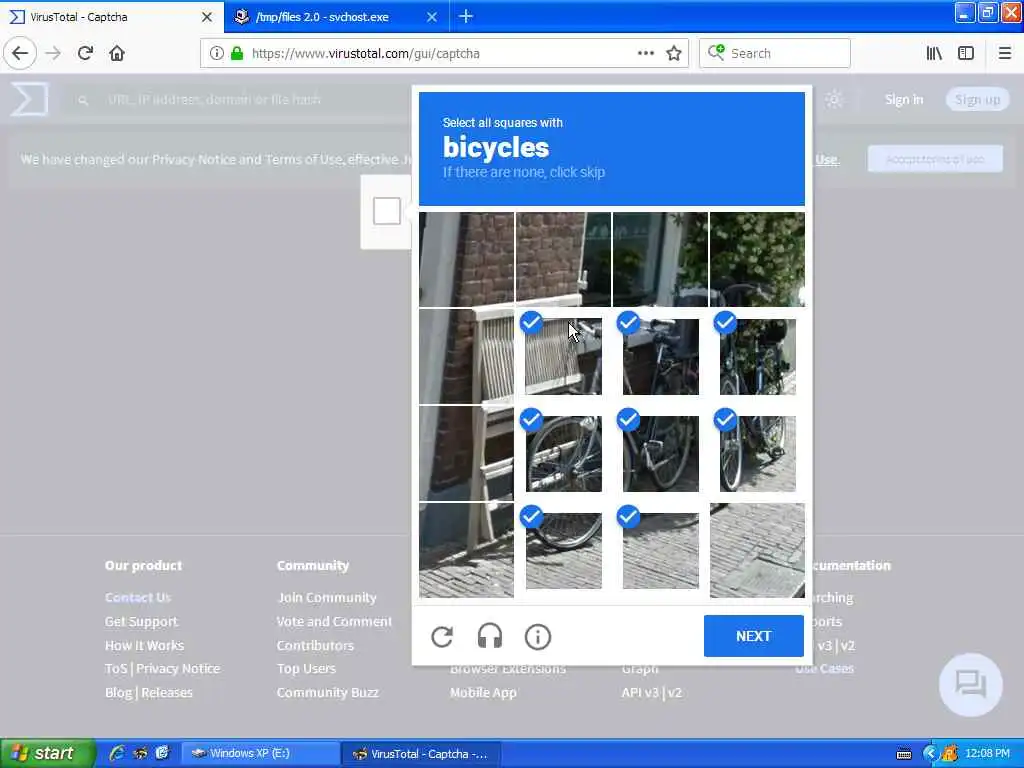
Task: Open the Mobile App link
Action: (483, 692)
